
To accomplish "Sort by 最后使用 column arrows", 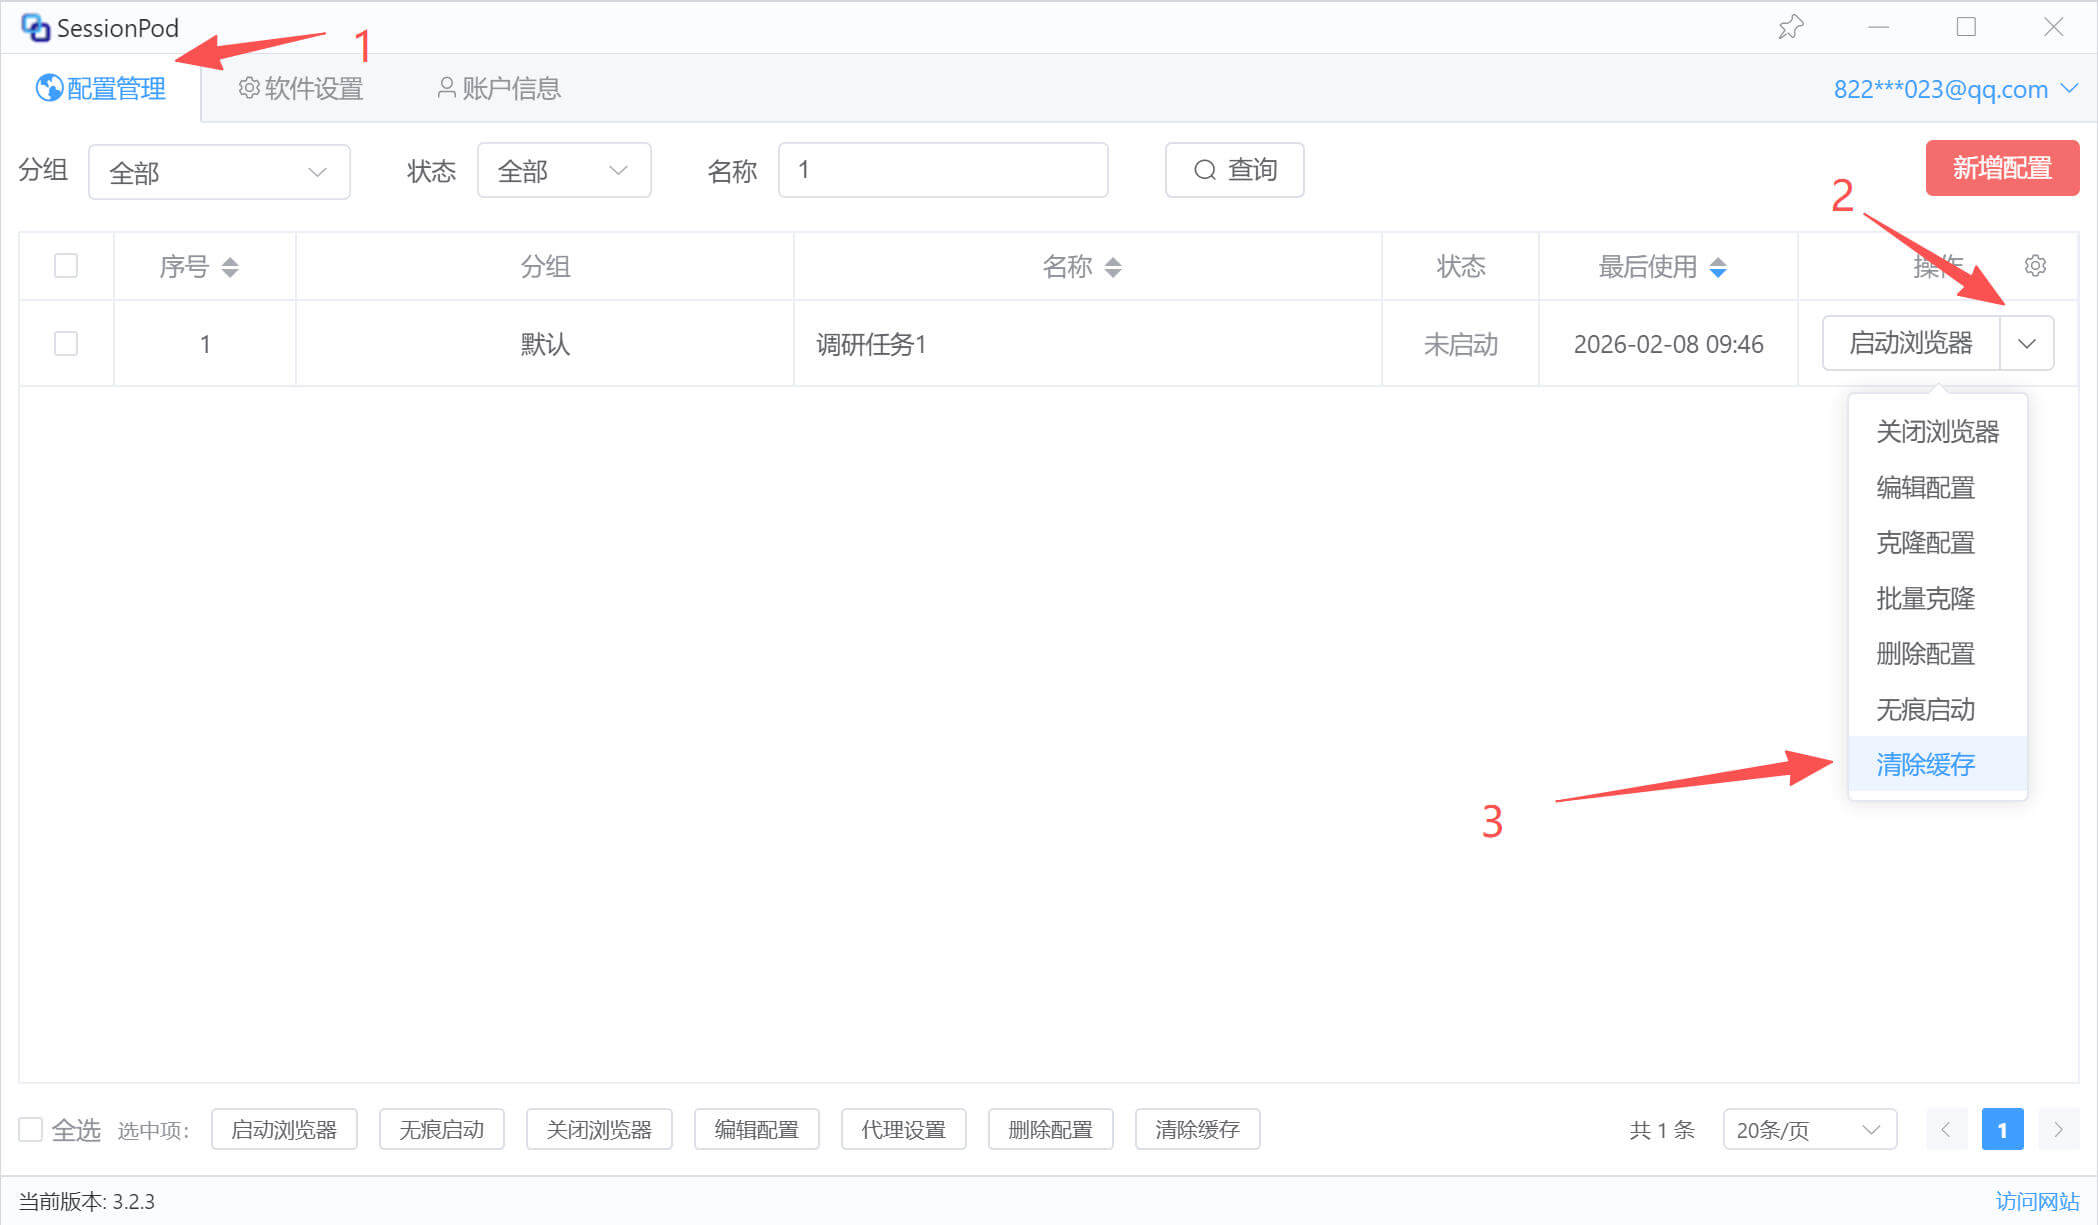I will [x=1718, y=267].
